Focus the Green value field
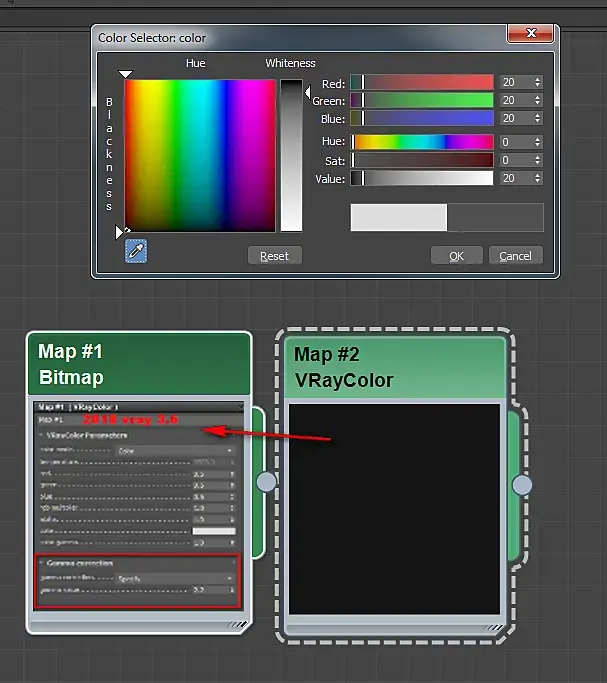 click(515, 100)
